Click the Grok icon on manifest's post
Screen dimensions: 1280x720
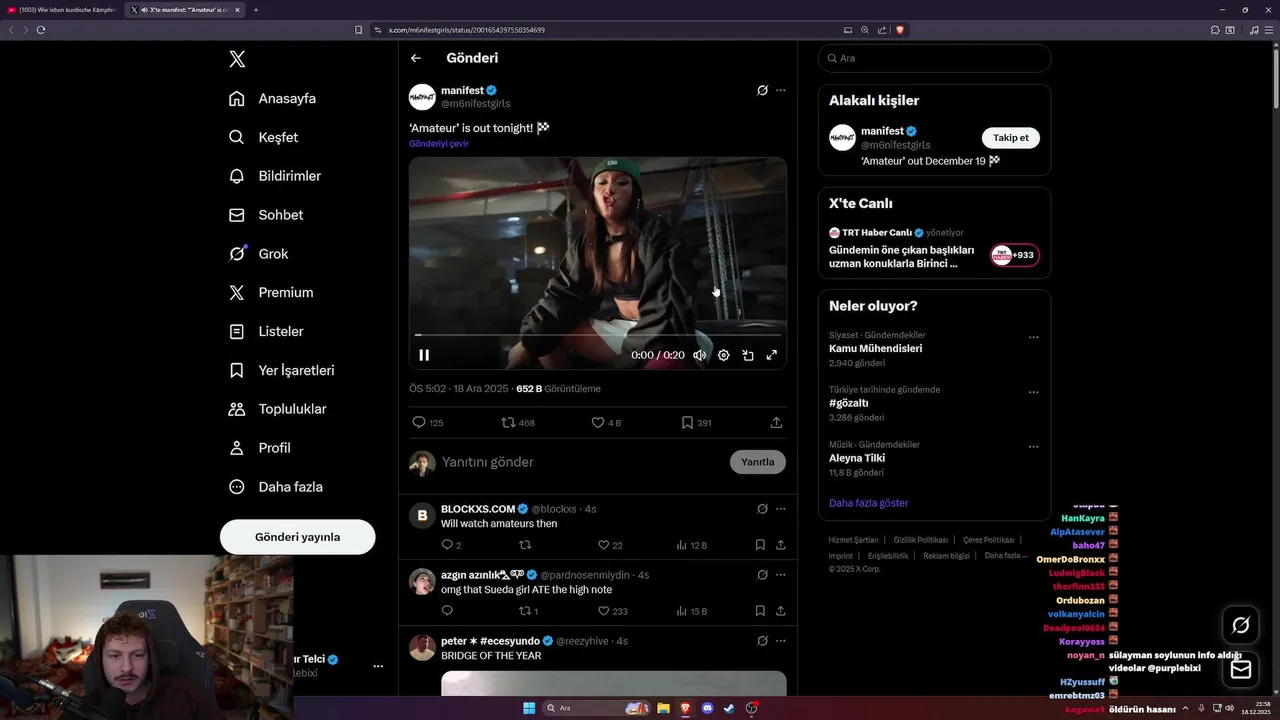tap(762, 90)
